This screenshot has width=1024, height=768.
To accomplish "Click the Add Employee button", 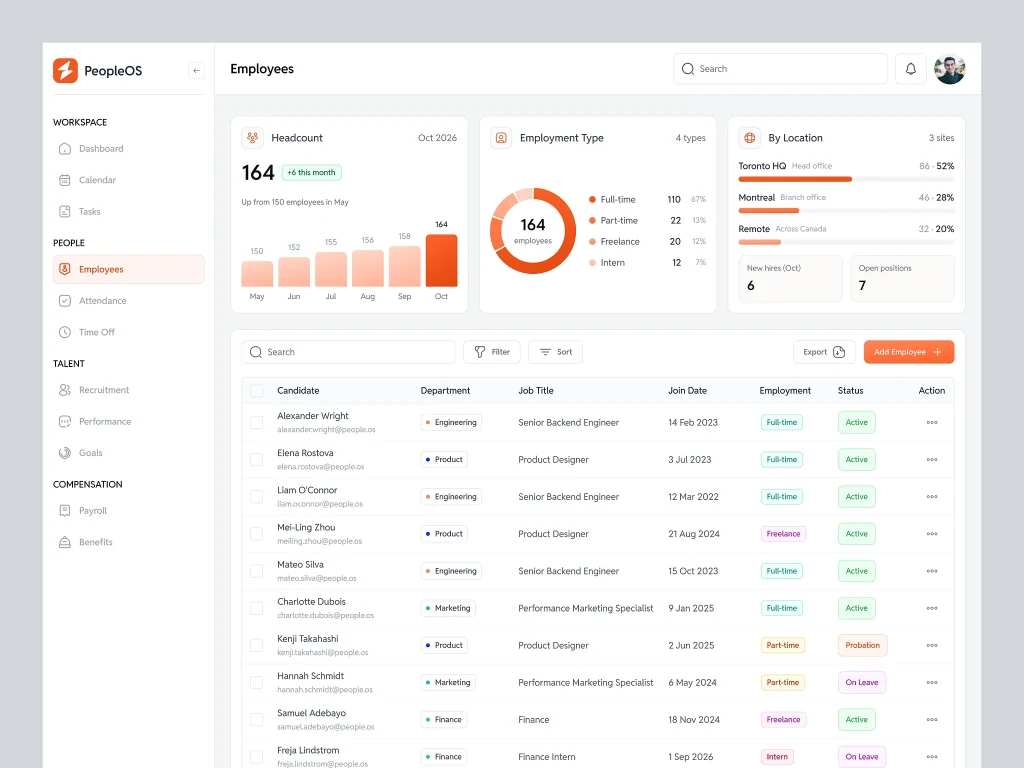I will (x=908, y=352).
